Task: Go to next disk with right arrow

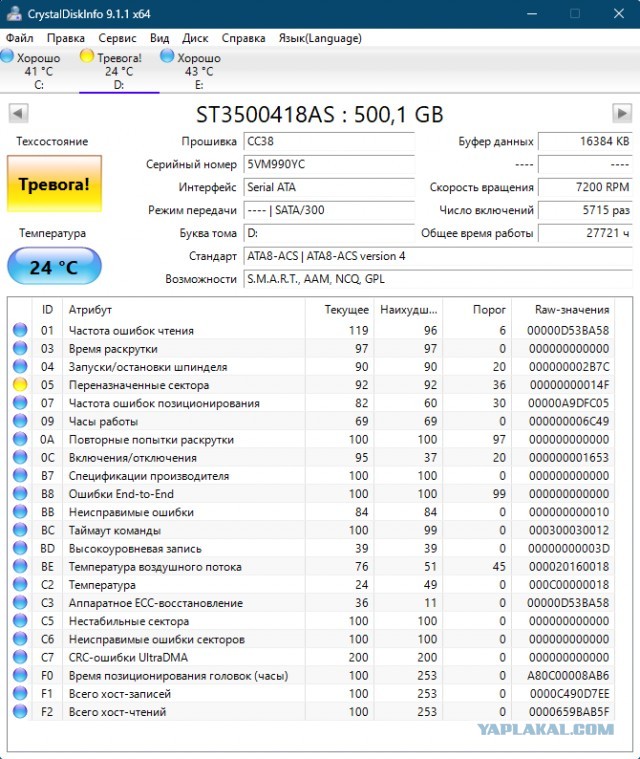Action: click(x=622, y=114)
